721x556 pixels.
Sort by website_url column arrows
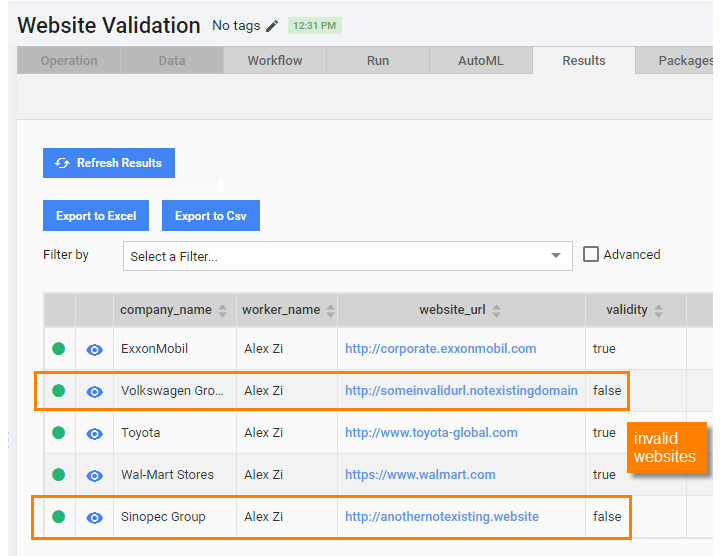pos(496,311)
